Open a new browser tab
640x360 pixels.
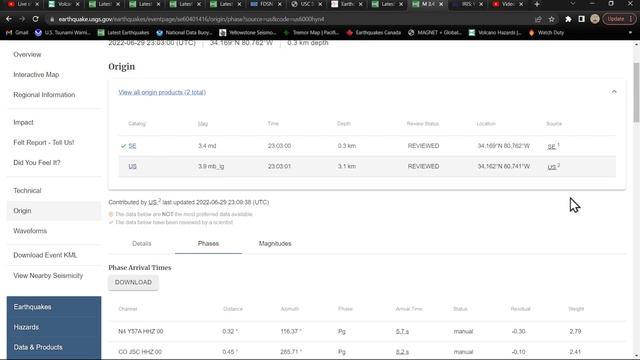537,4
